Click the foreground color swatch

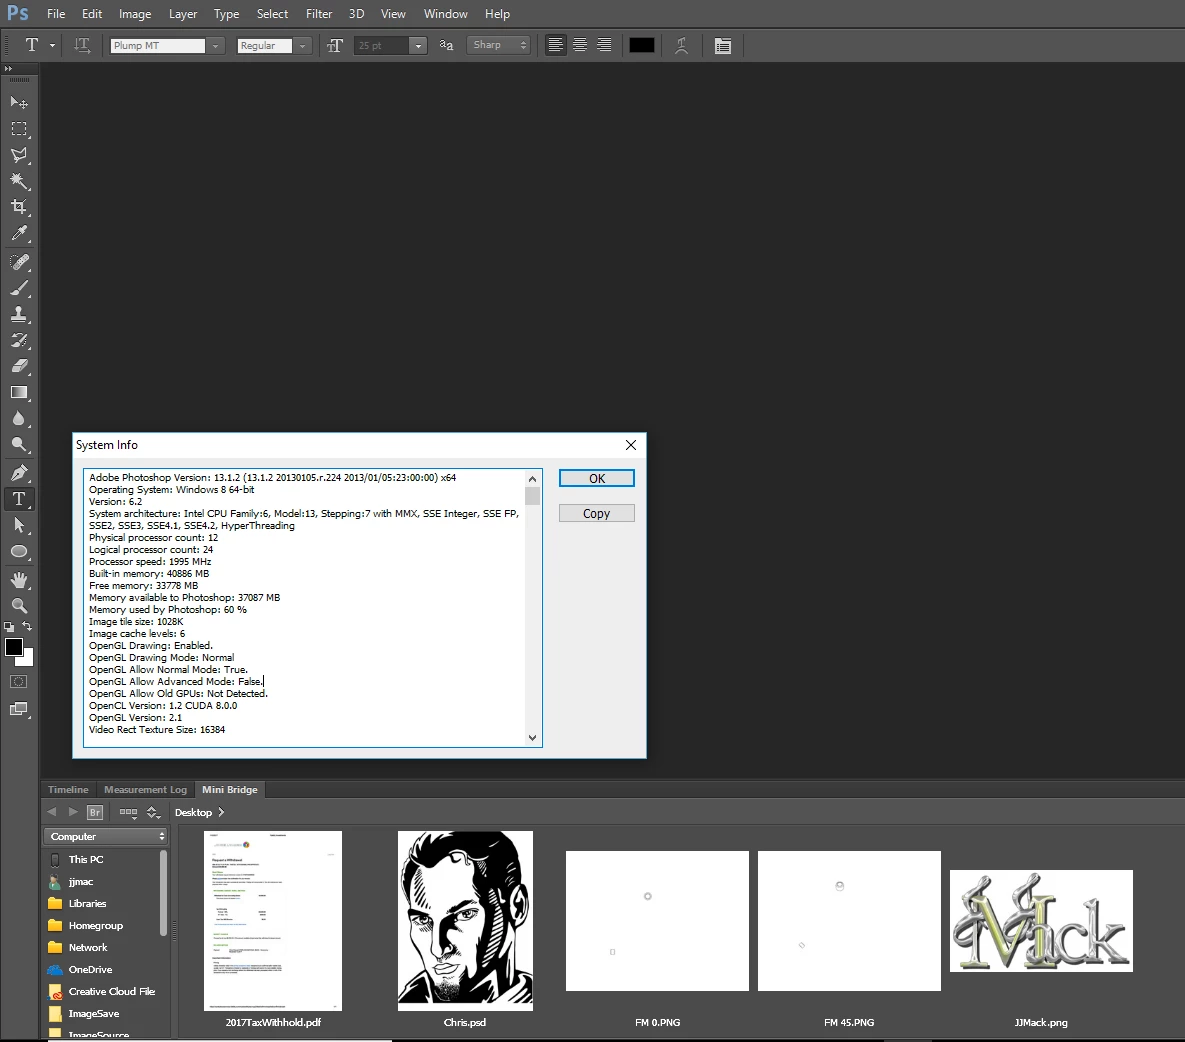(x=14, y=647)
